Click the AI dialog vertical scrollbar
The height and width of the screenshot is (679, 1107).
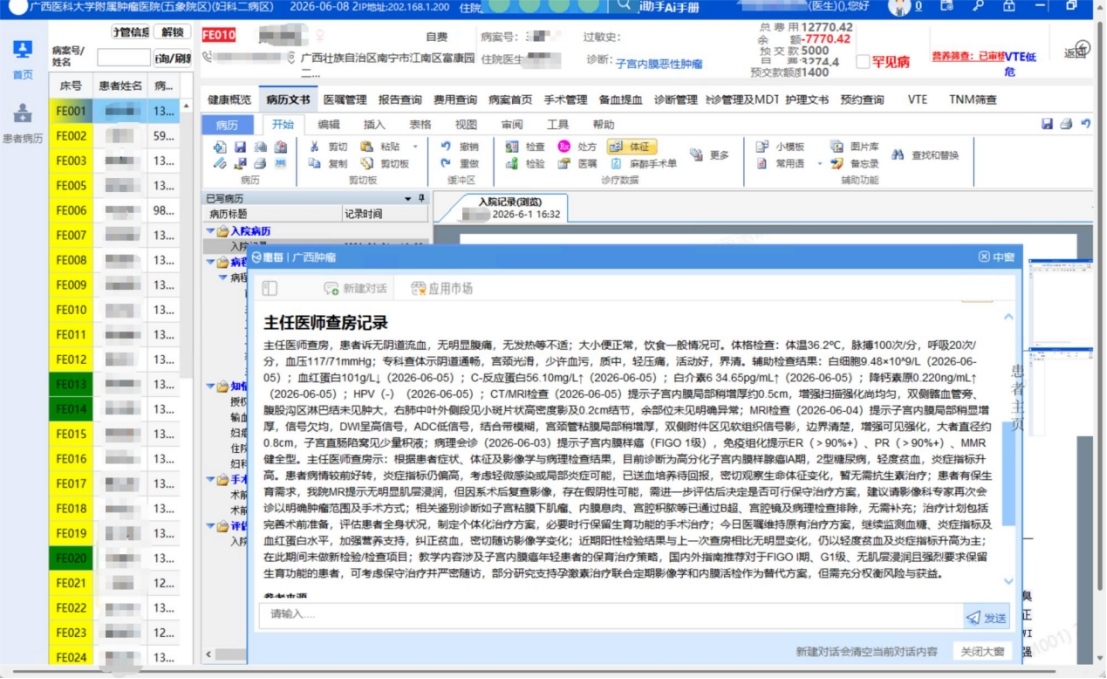(1008, 473)
